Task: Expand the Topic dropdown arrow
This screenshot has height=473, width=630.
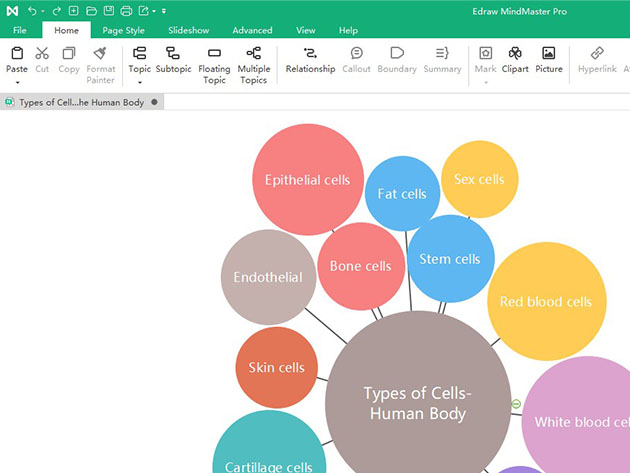Action: point(140,82)
